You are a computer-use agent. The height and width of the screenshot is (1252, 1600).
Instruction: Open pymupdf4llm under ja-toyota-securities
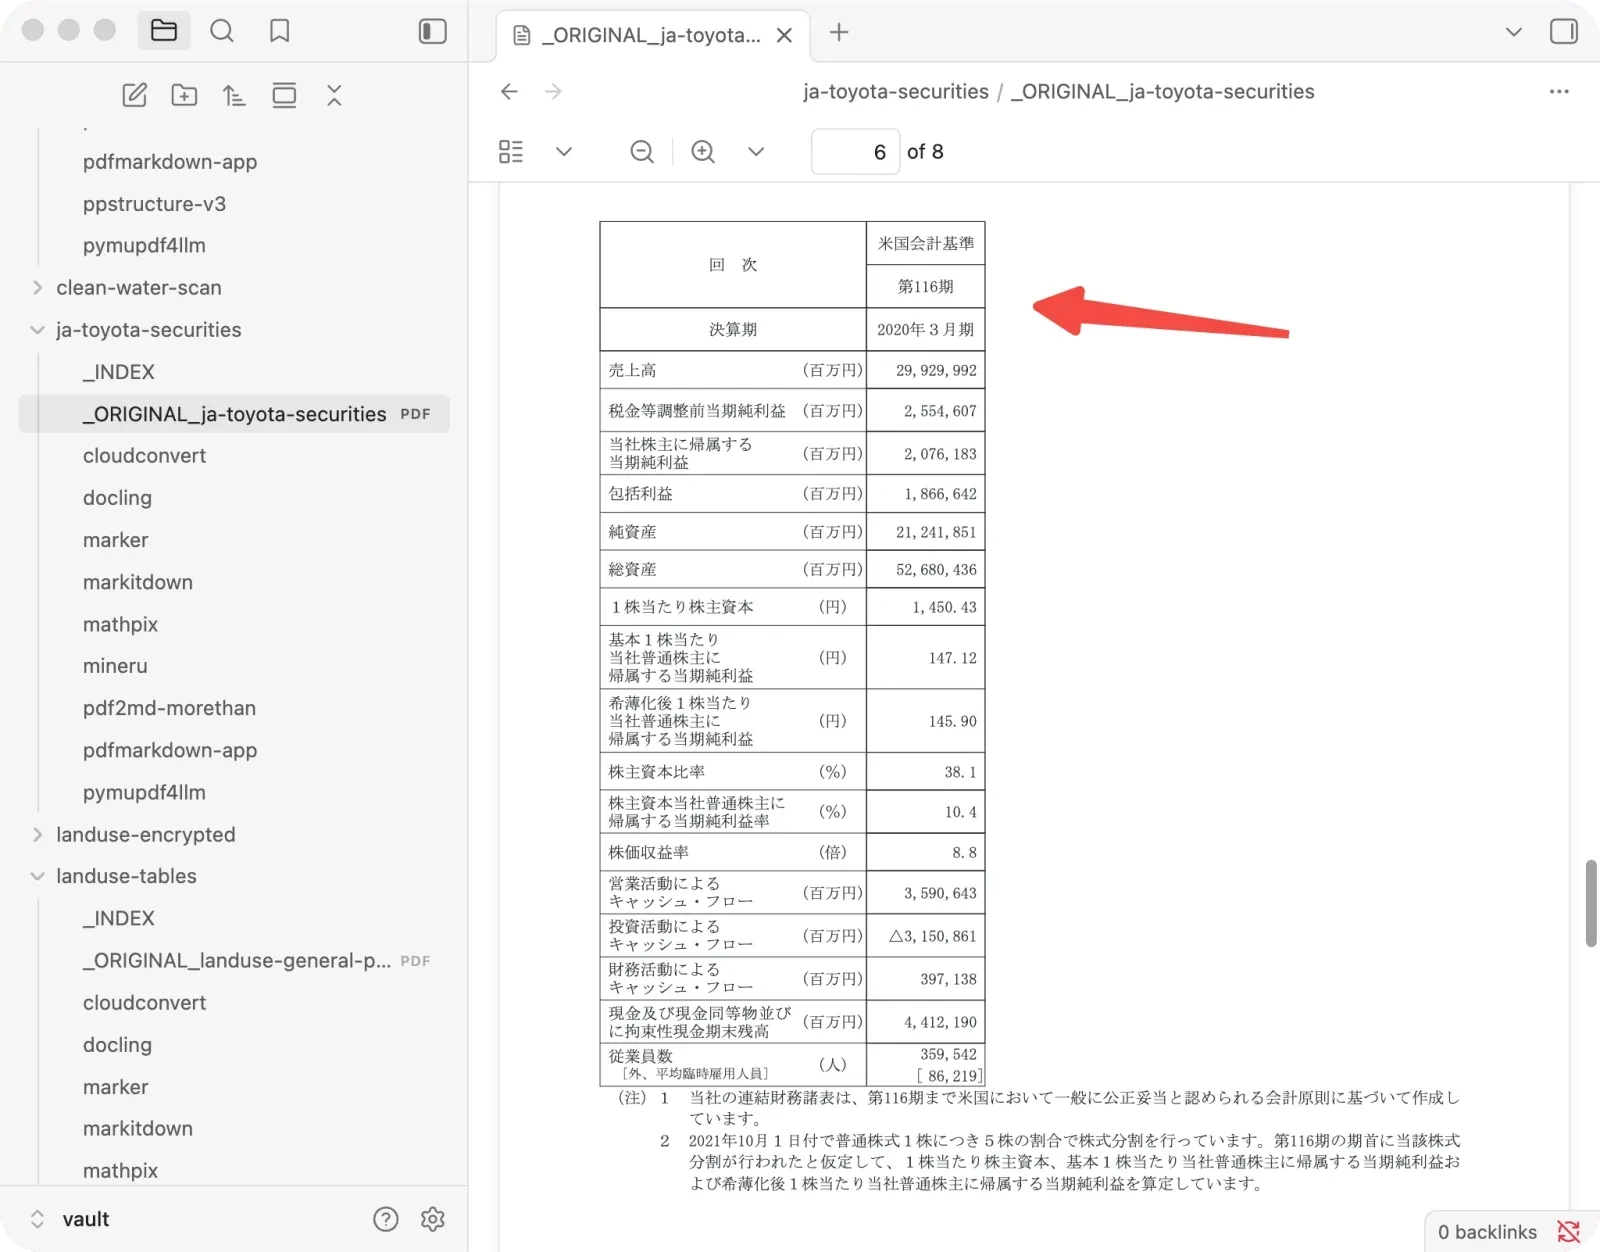pyautogui.click(x=144, y=792)
